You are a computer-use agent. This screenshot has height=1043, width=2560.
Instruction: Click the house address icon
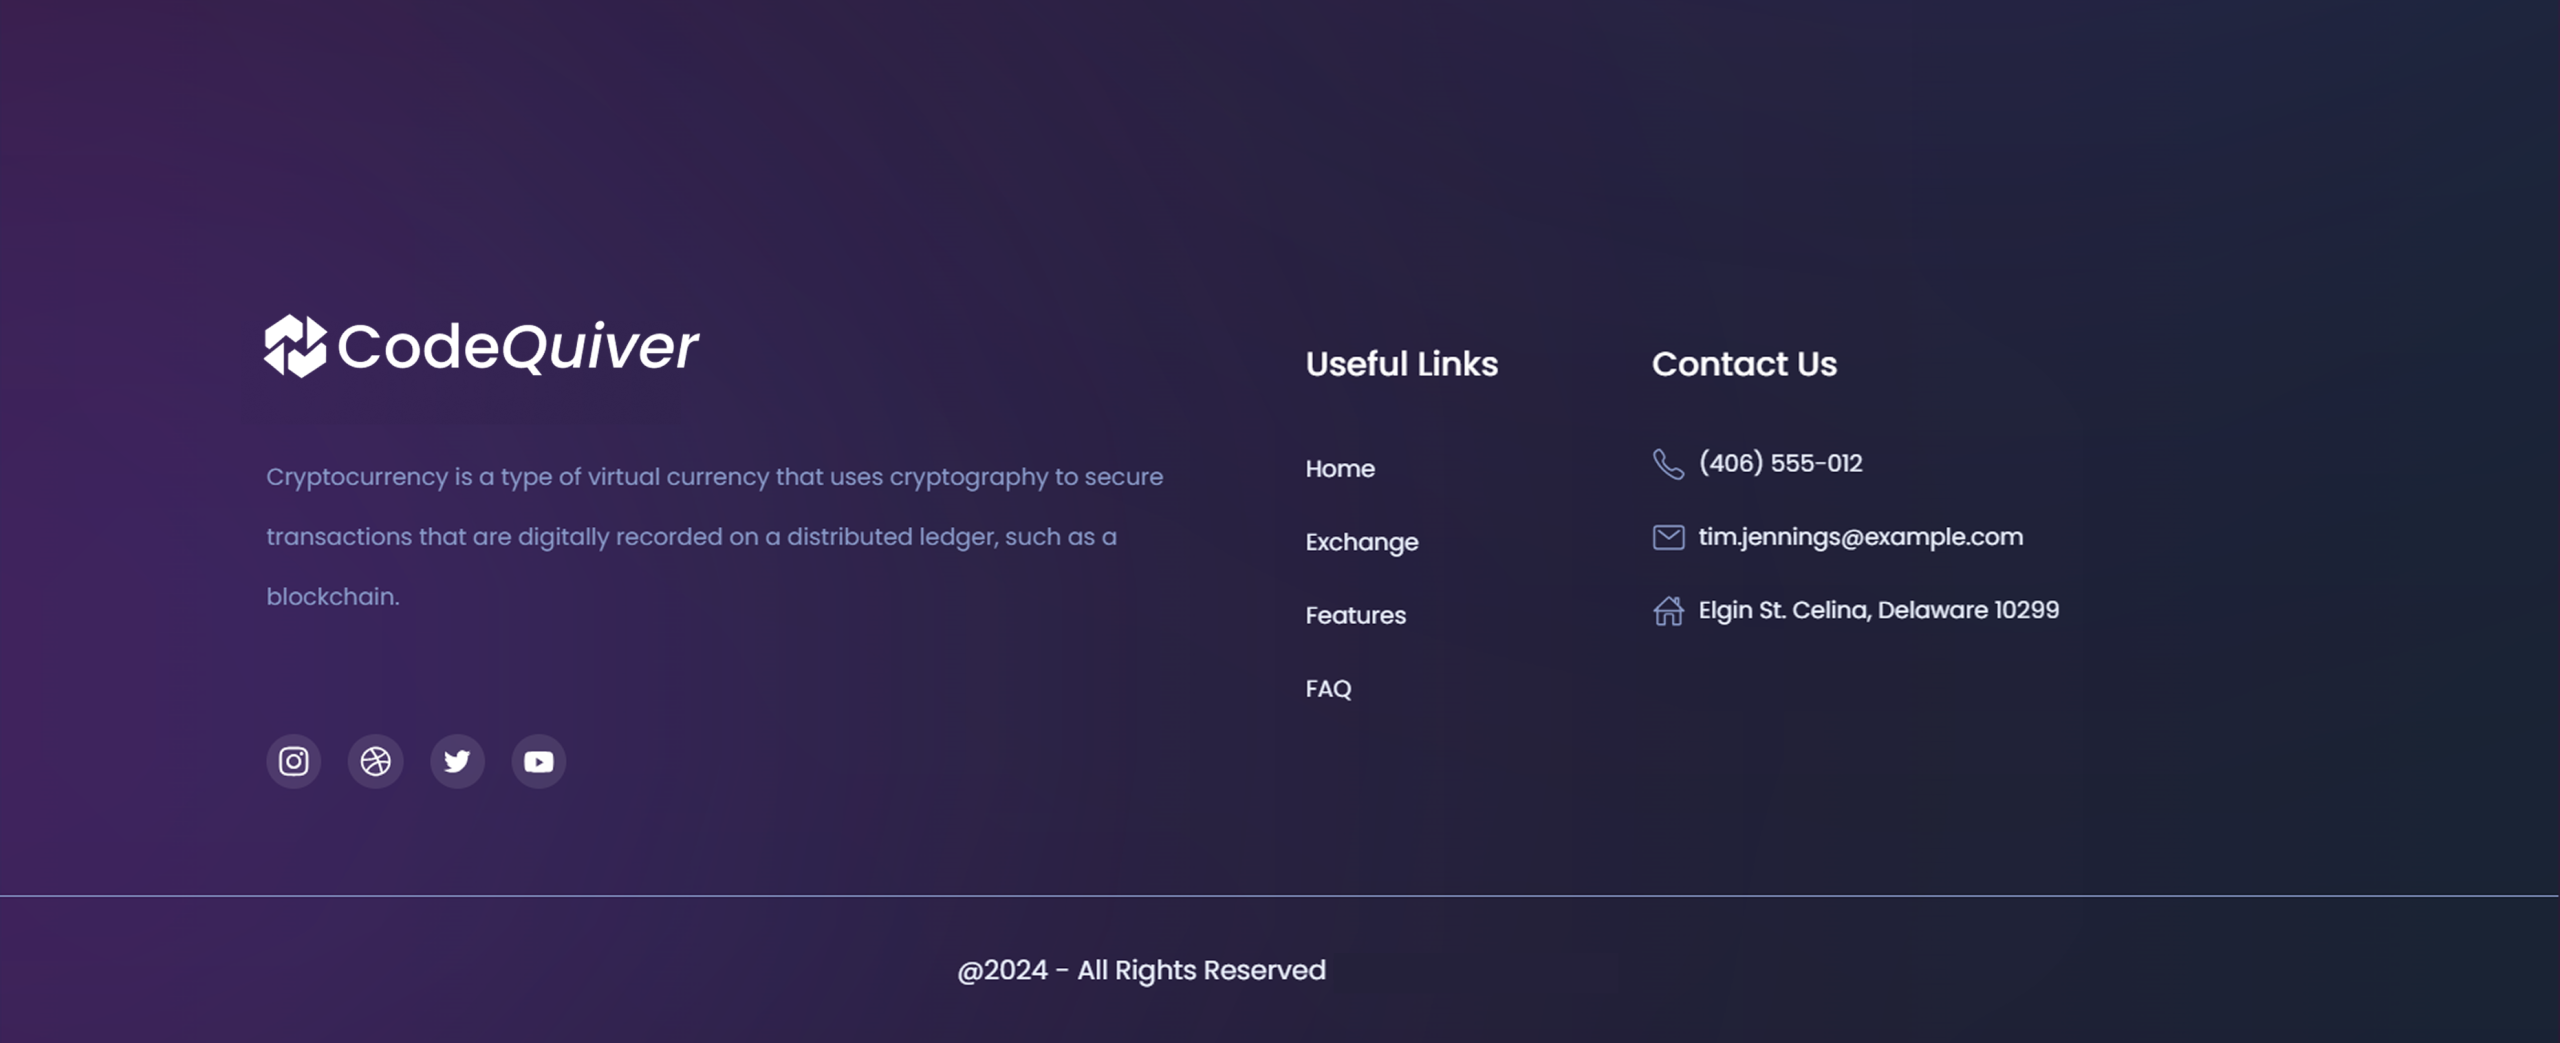click(x=1668, y=611)
